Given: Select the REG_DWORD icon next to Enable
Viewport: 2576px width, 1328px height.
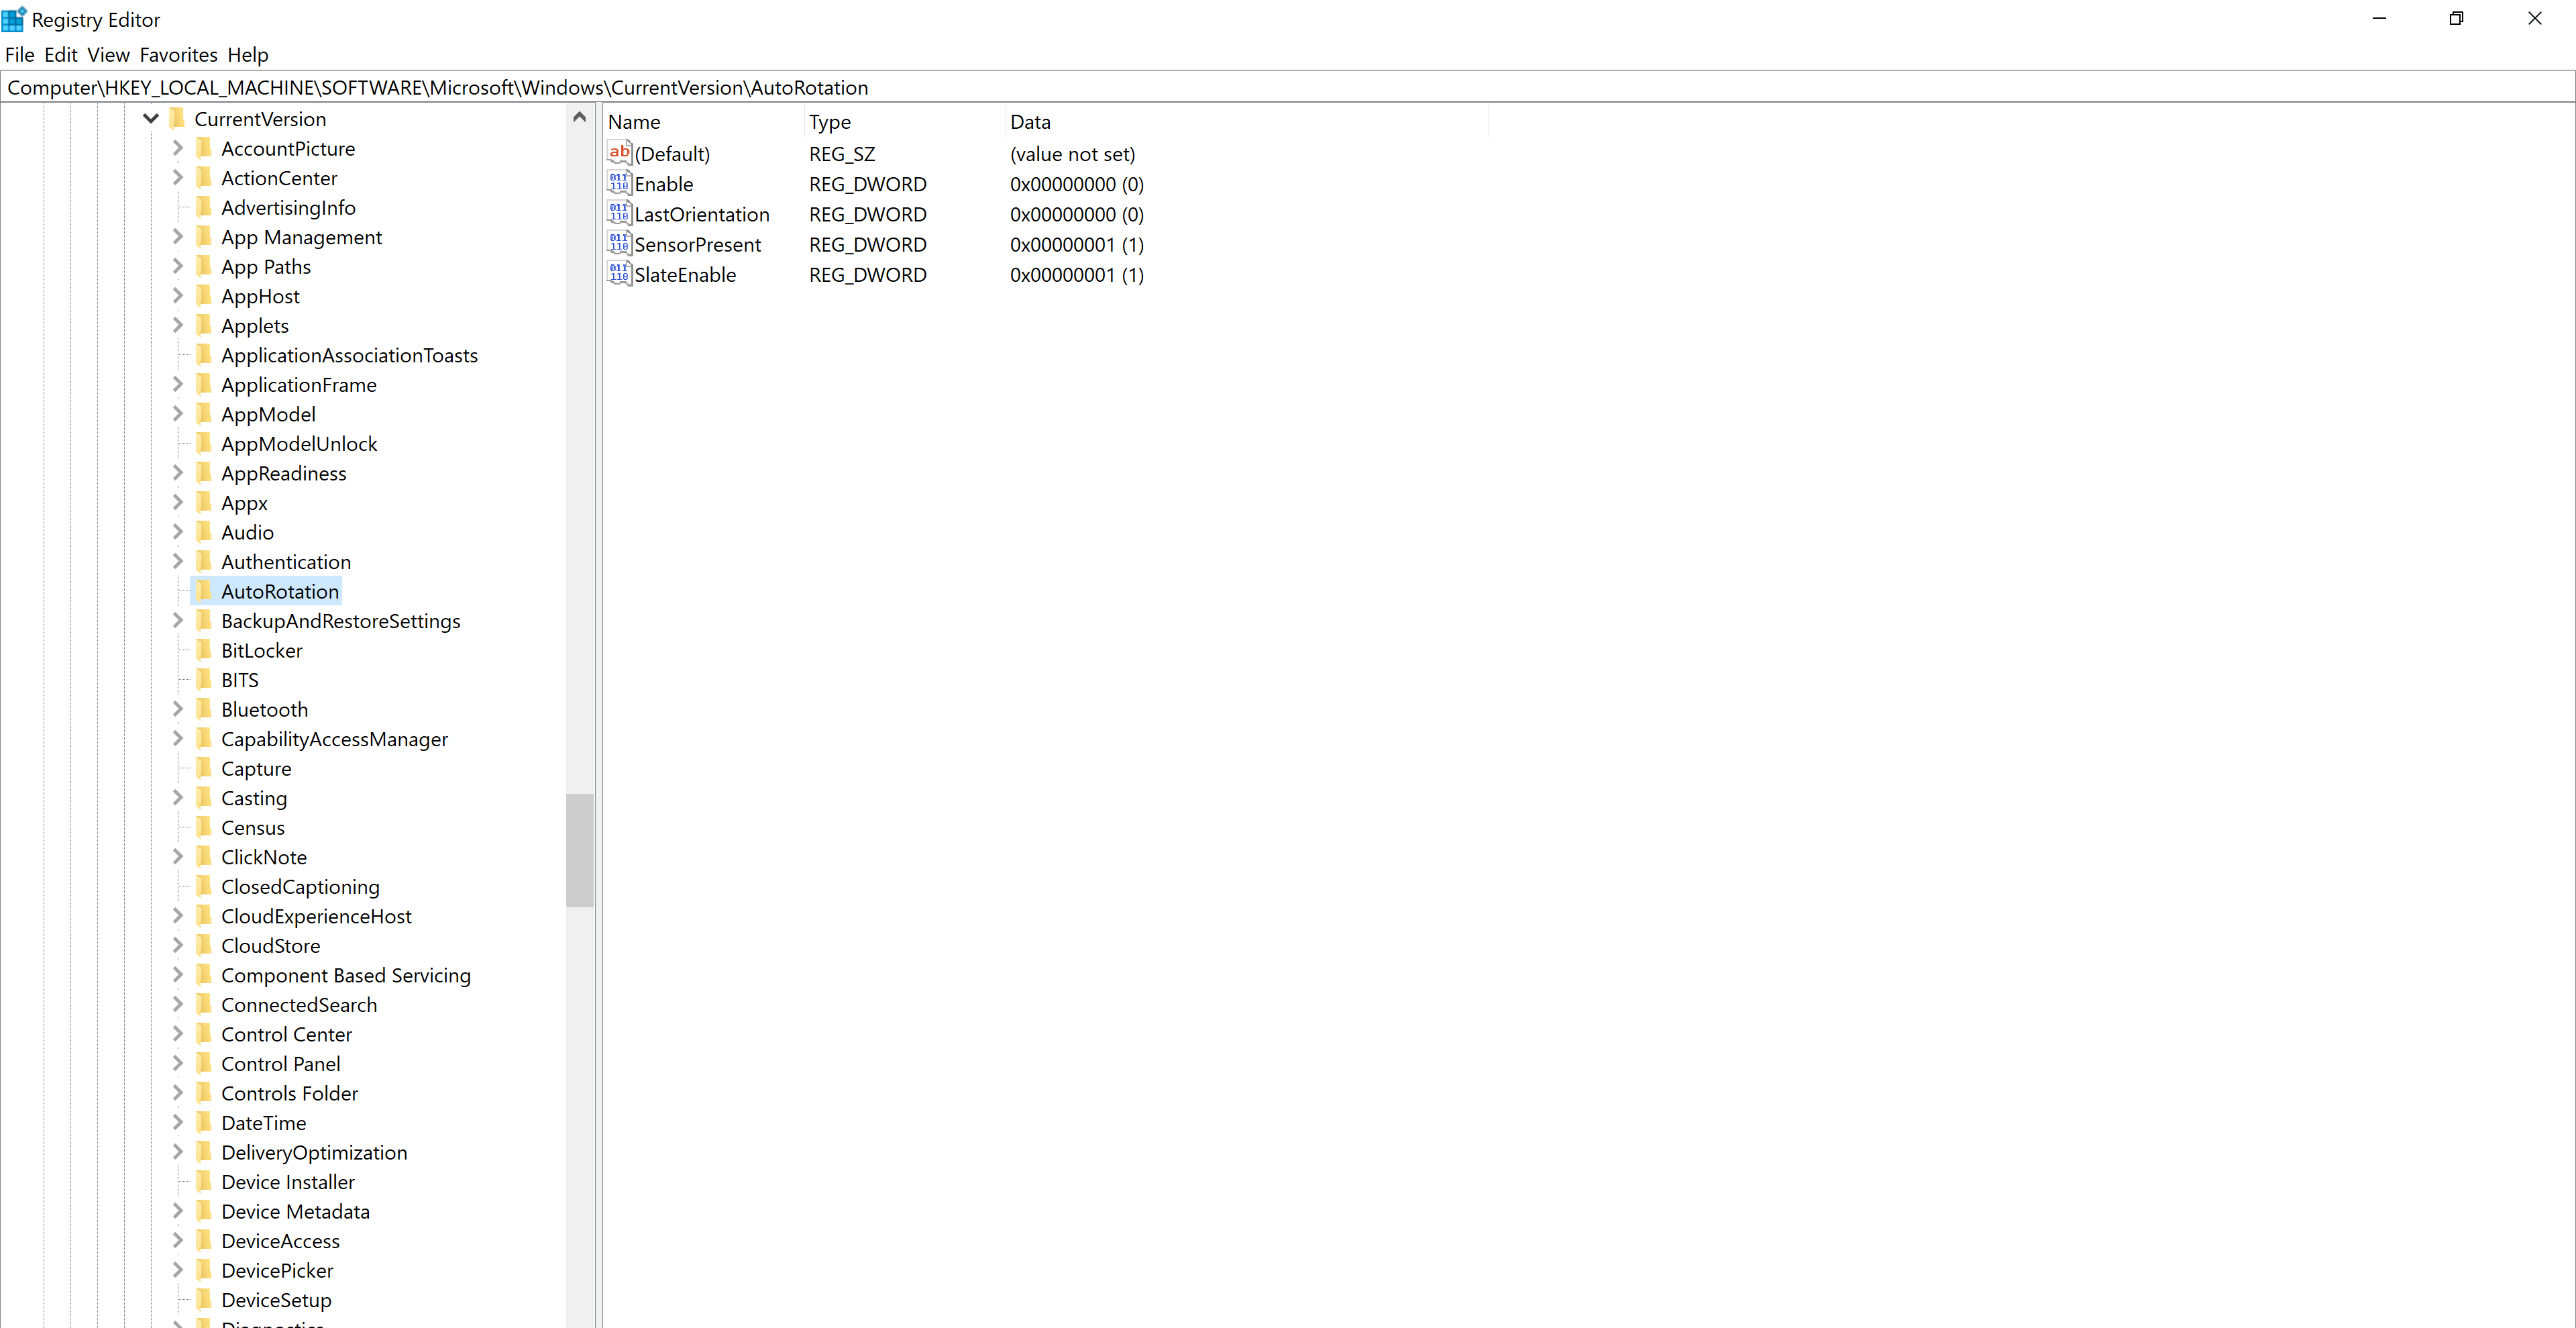Looking at the screenshot, I should (618, 184).
